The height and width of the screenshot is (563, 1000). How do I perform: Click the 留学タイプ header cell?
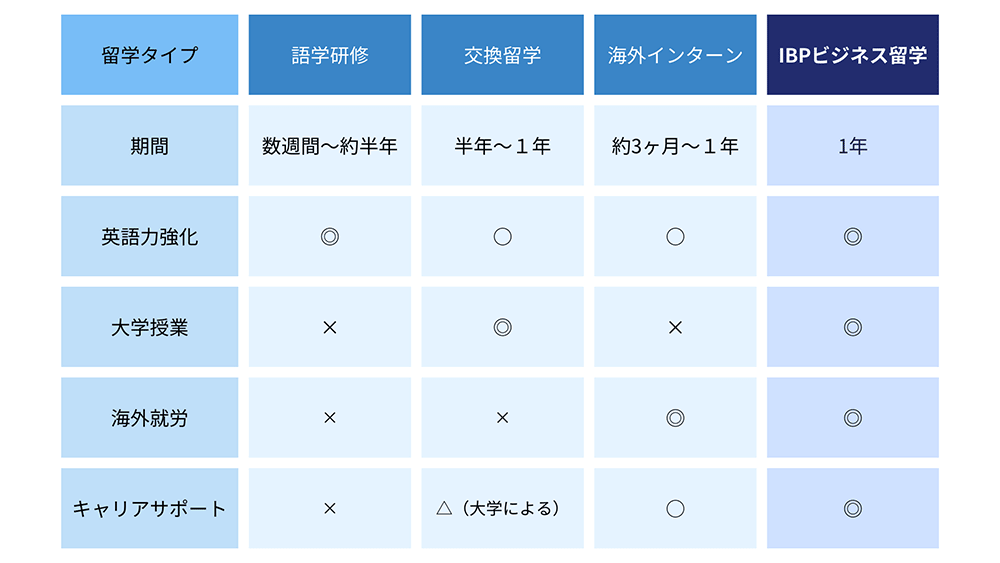pos(150,55)
